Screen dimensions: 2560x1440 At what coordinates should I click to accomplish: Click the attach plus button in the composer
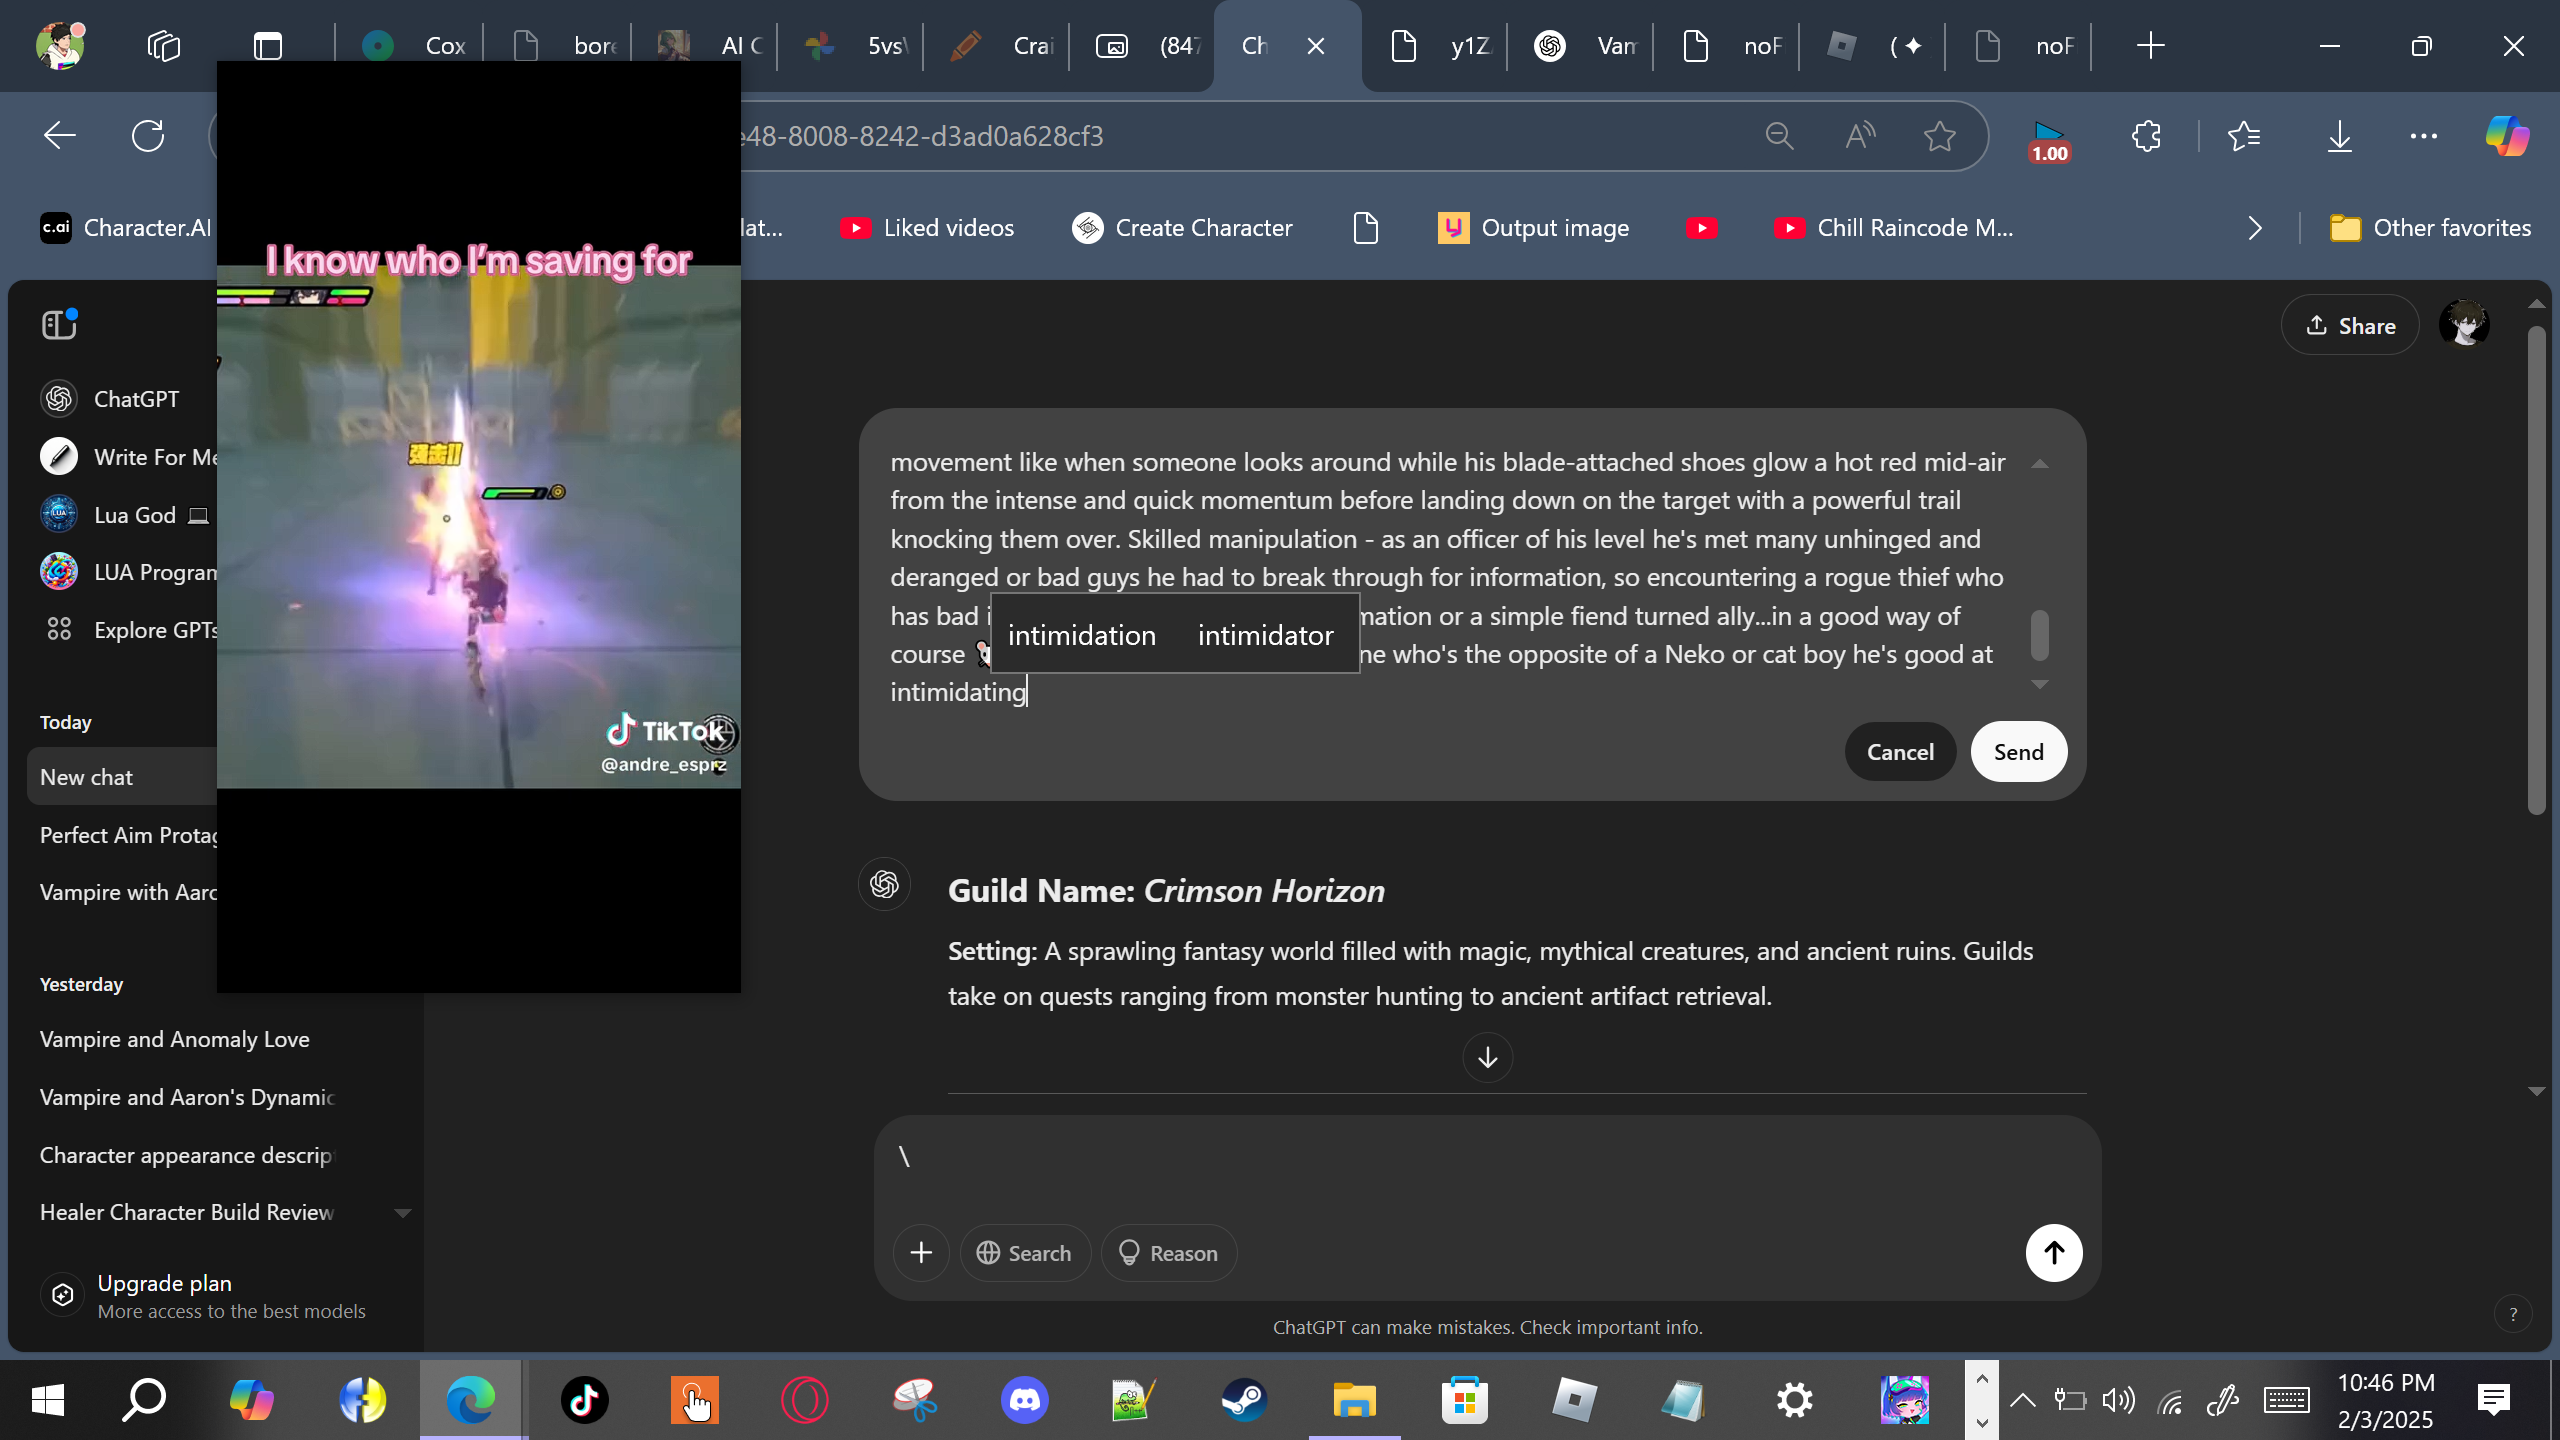pyautogui.click(x=921, y=1253)
